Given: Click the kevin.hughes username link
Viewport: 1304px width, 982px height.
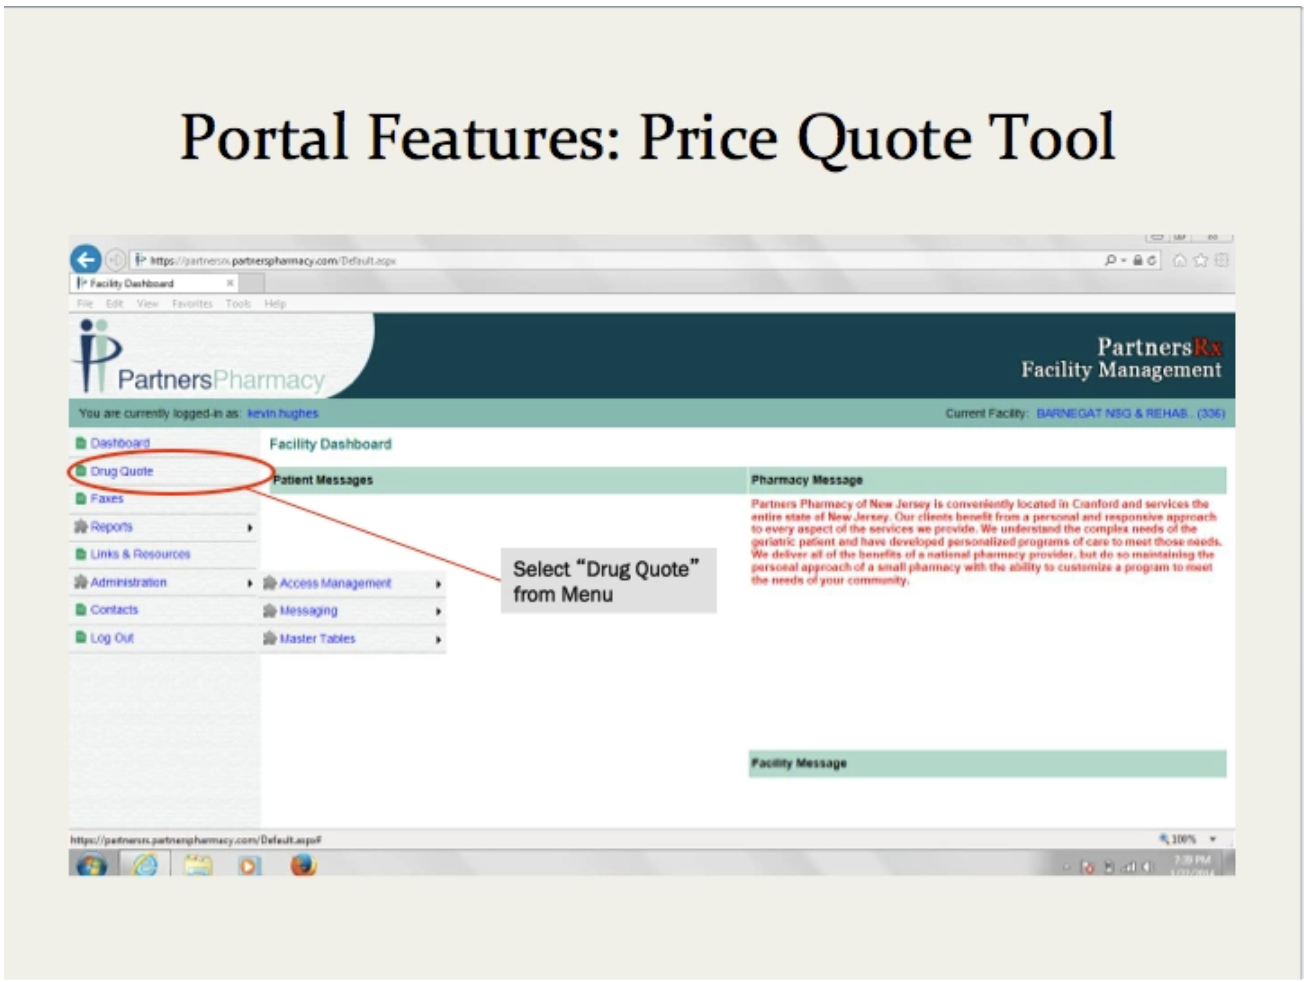Looking at the screenshot, I should click(x=282, y=413).
